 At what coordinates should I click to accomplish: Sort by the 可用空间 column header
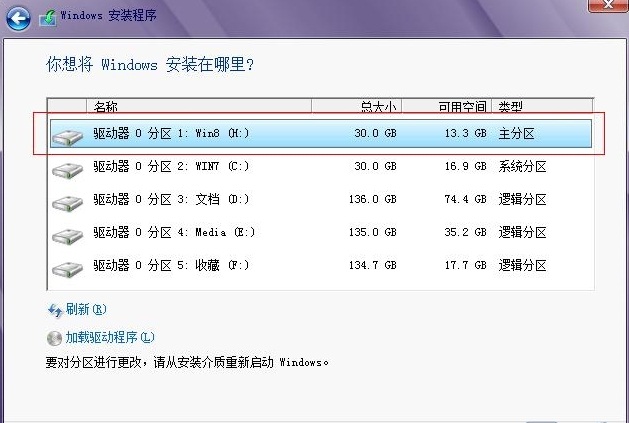coord(447,106)
